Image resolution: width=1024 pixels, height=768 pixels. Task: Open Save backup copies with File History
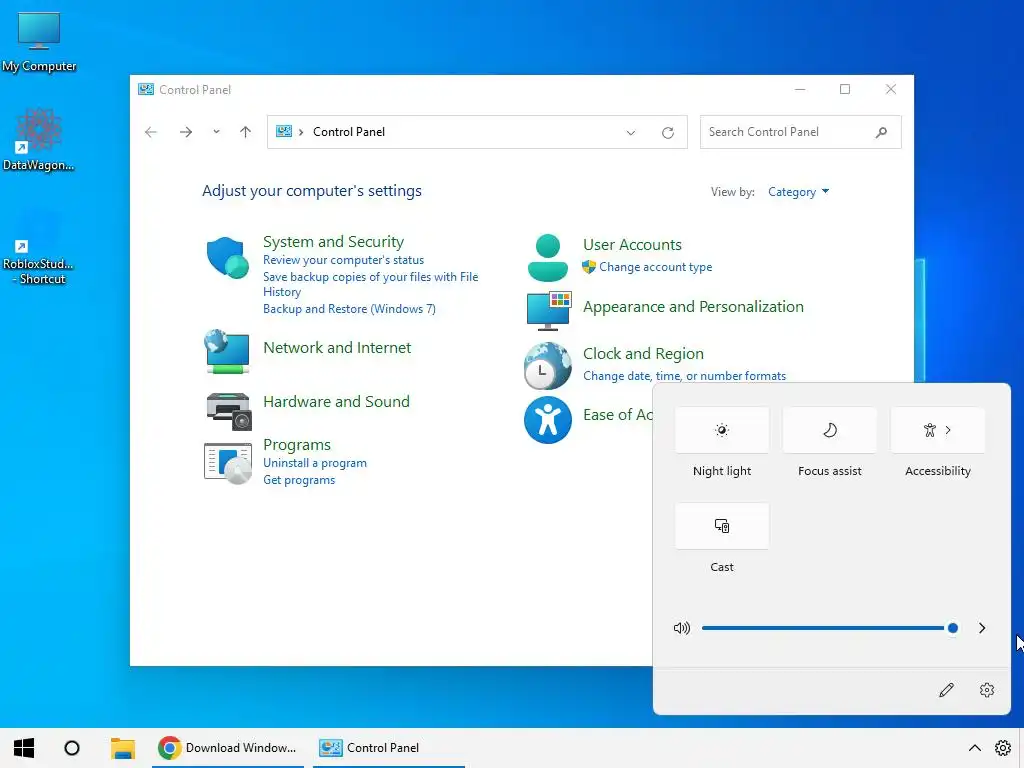pos(370,284)
